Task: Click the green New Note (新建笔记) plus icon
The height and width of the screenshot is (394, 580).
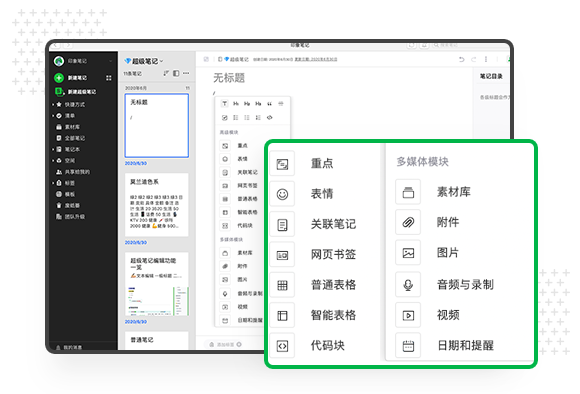Action: (59, 78)
